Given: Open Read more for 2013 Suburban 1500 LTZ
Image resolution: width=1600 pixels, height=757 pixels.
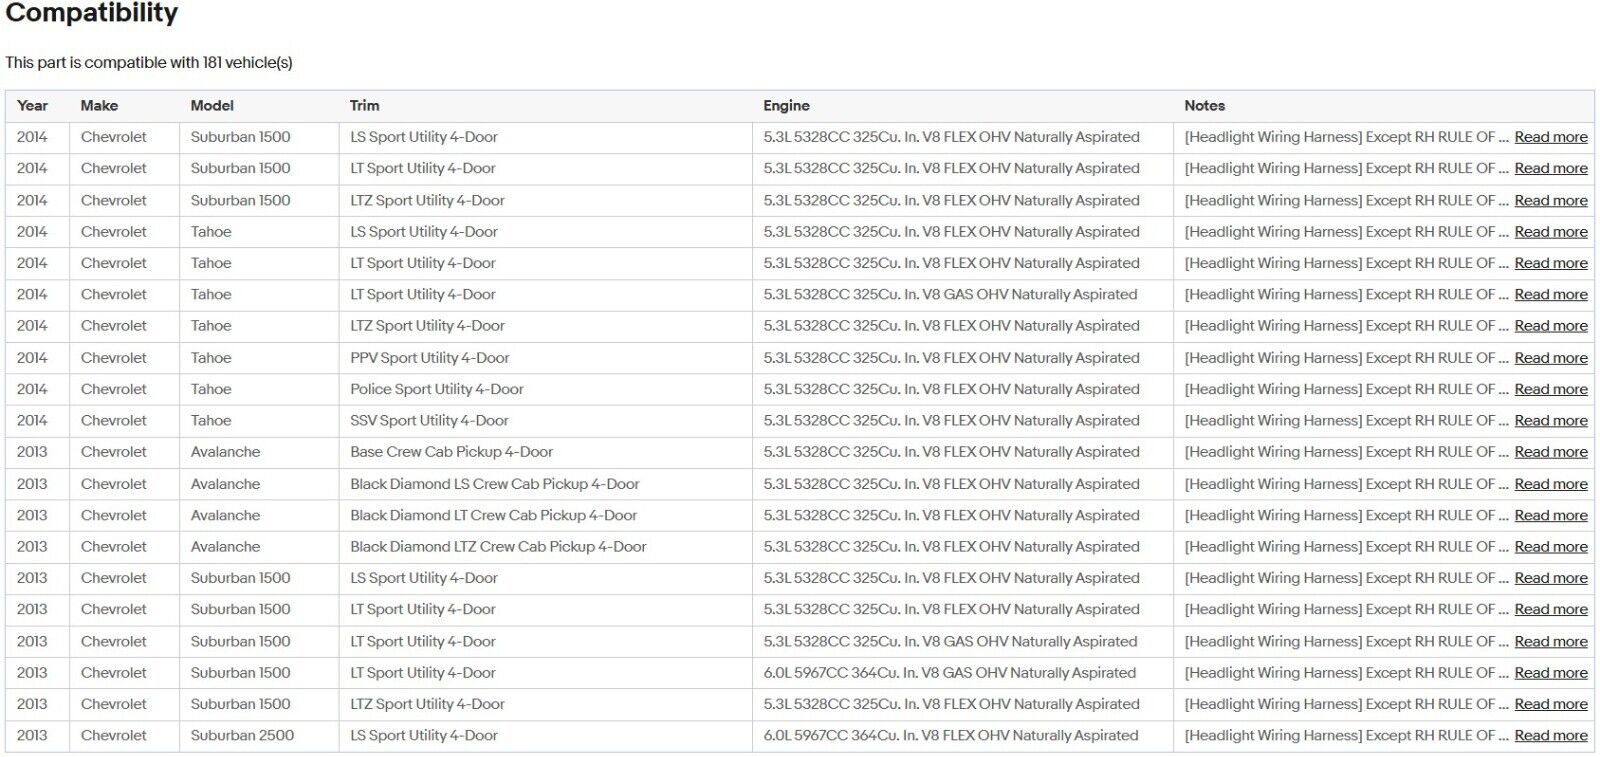Looking at the screenshot, I should (1550, 704).
